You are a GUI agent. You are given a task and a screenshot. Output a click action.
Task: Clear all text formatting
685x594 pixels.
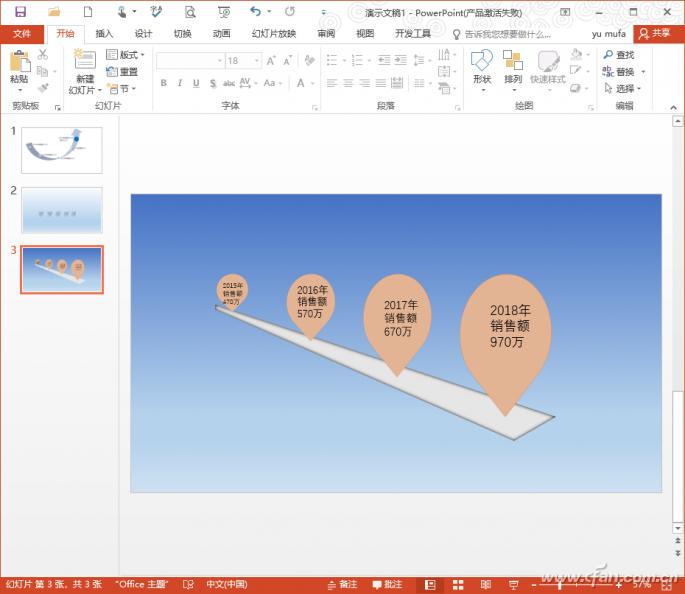[310, 60]
